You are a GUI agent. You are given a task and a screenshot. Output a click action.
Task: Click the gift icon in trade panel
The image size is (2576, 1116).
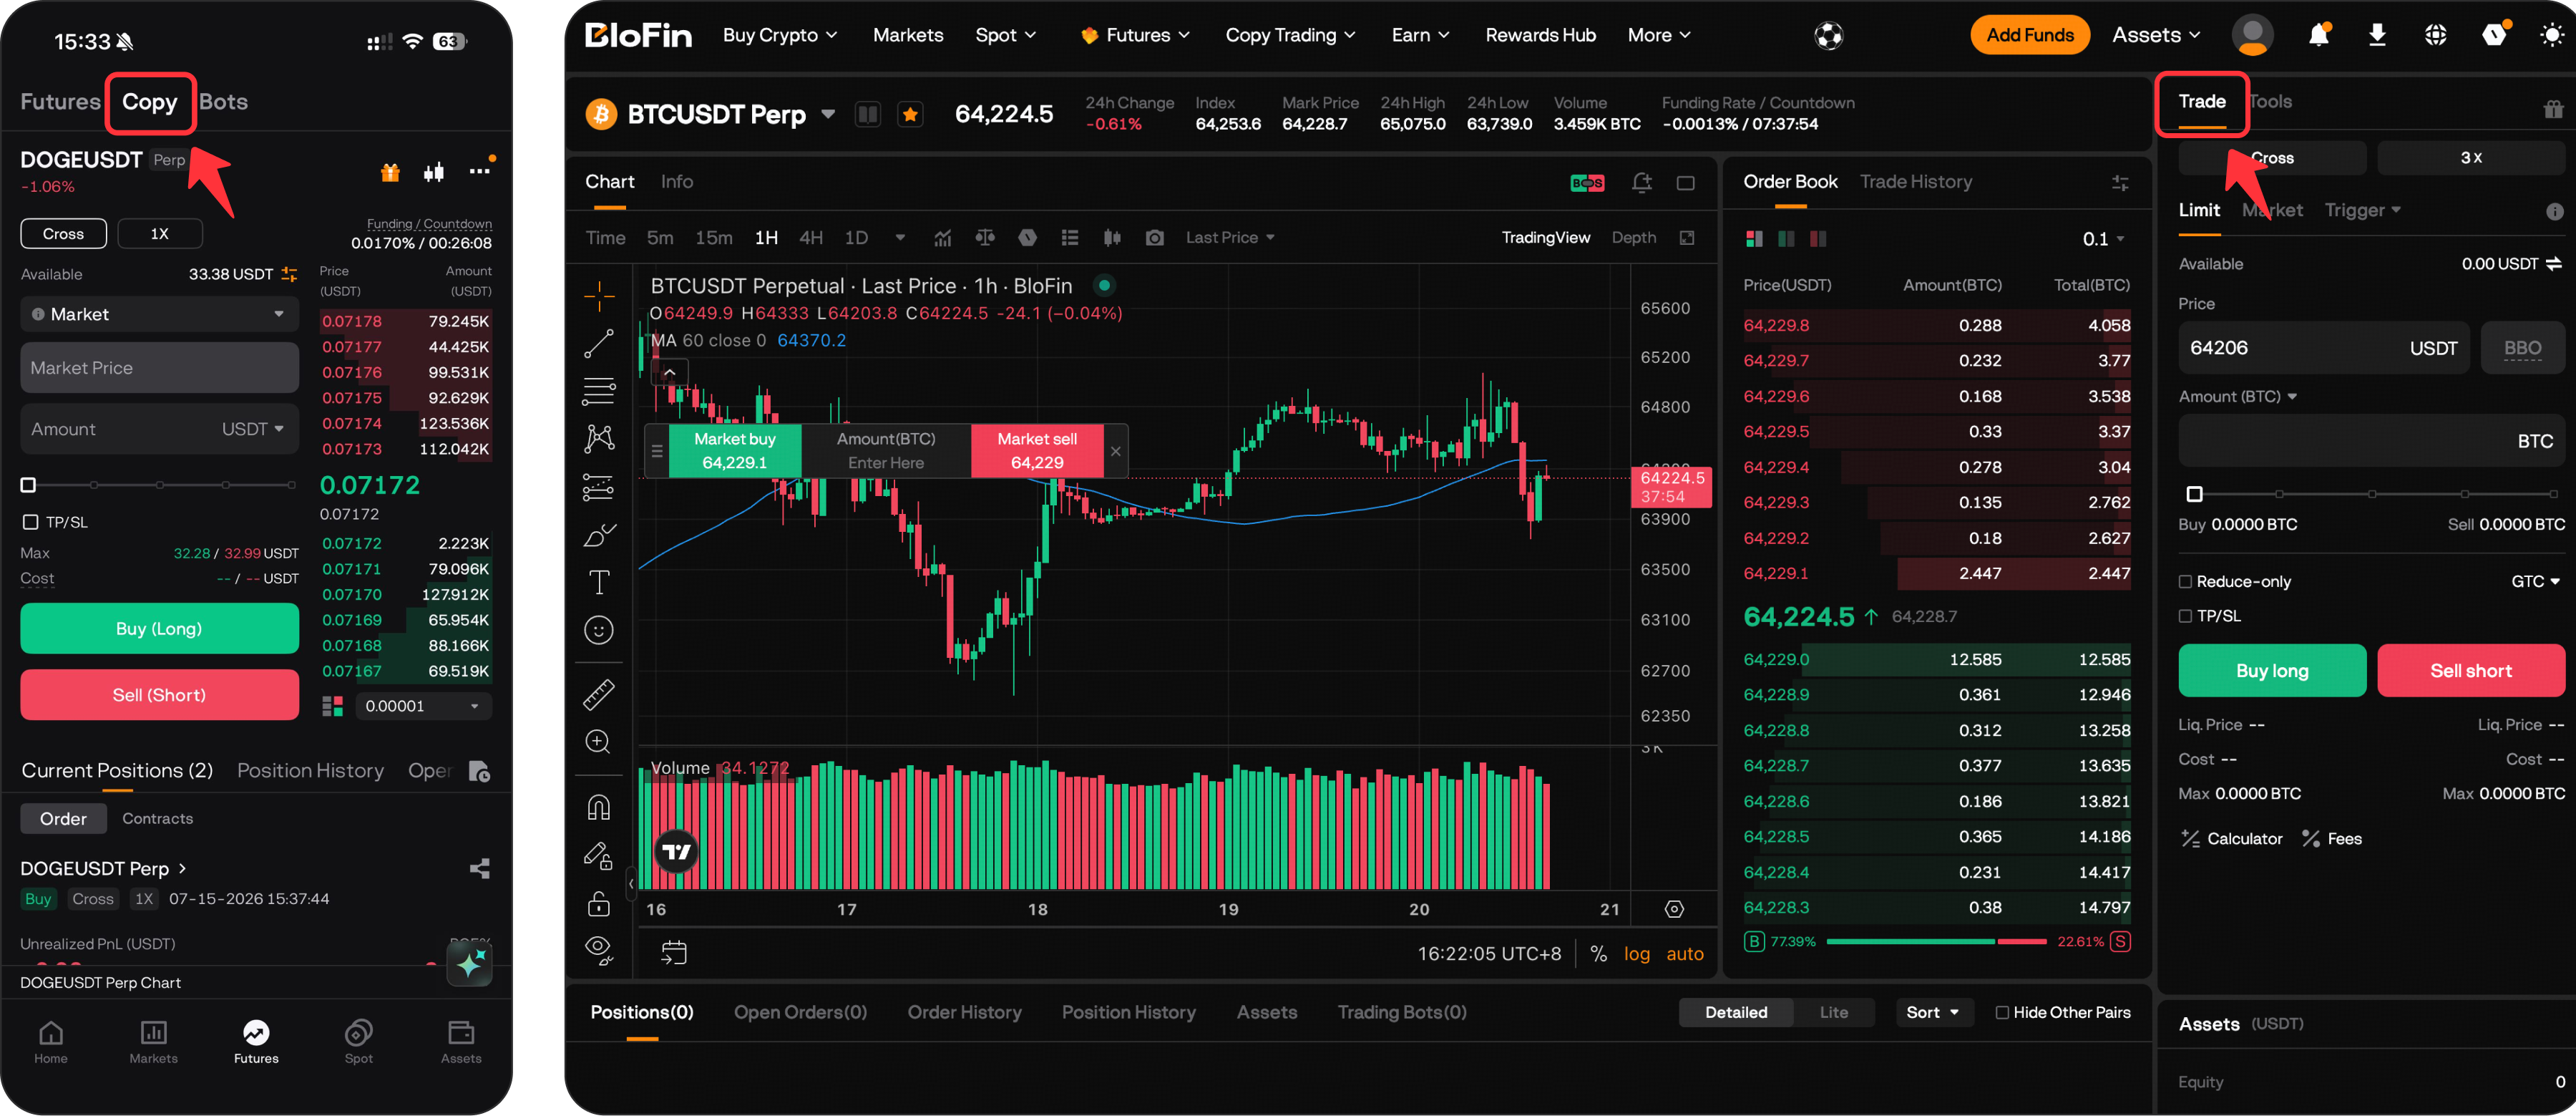(2553, 109)
